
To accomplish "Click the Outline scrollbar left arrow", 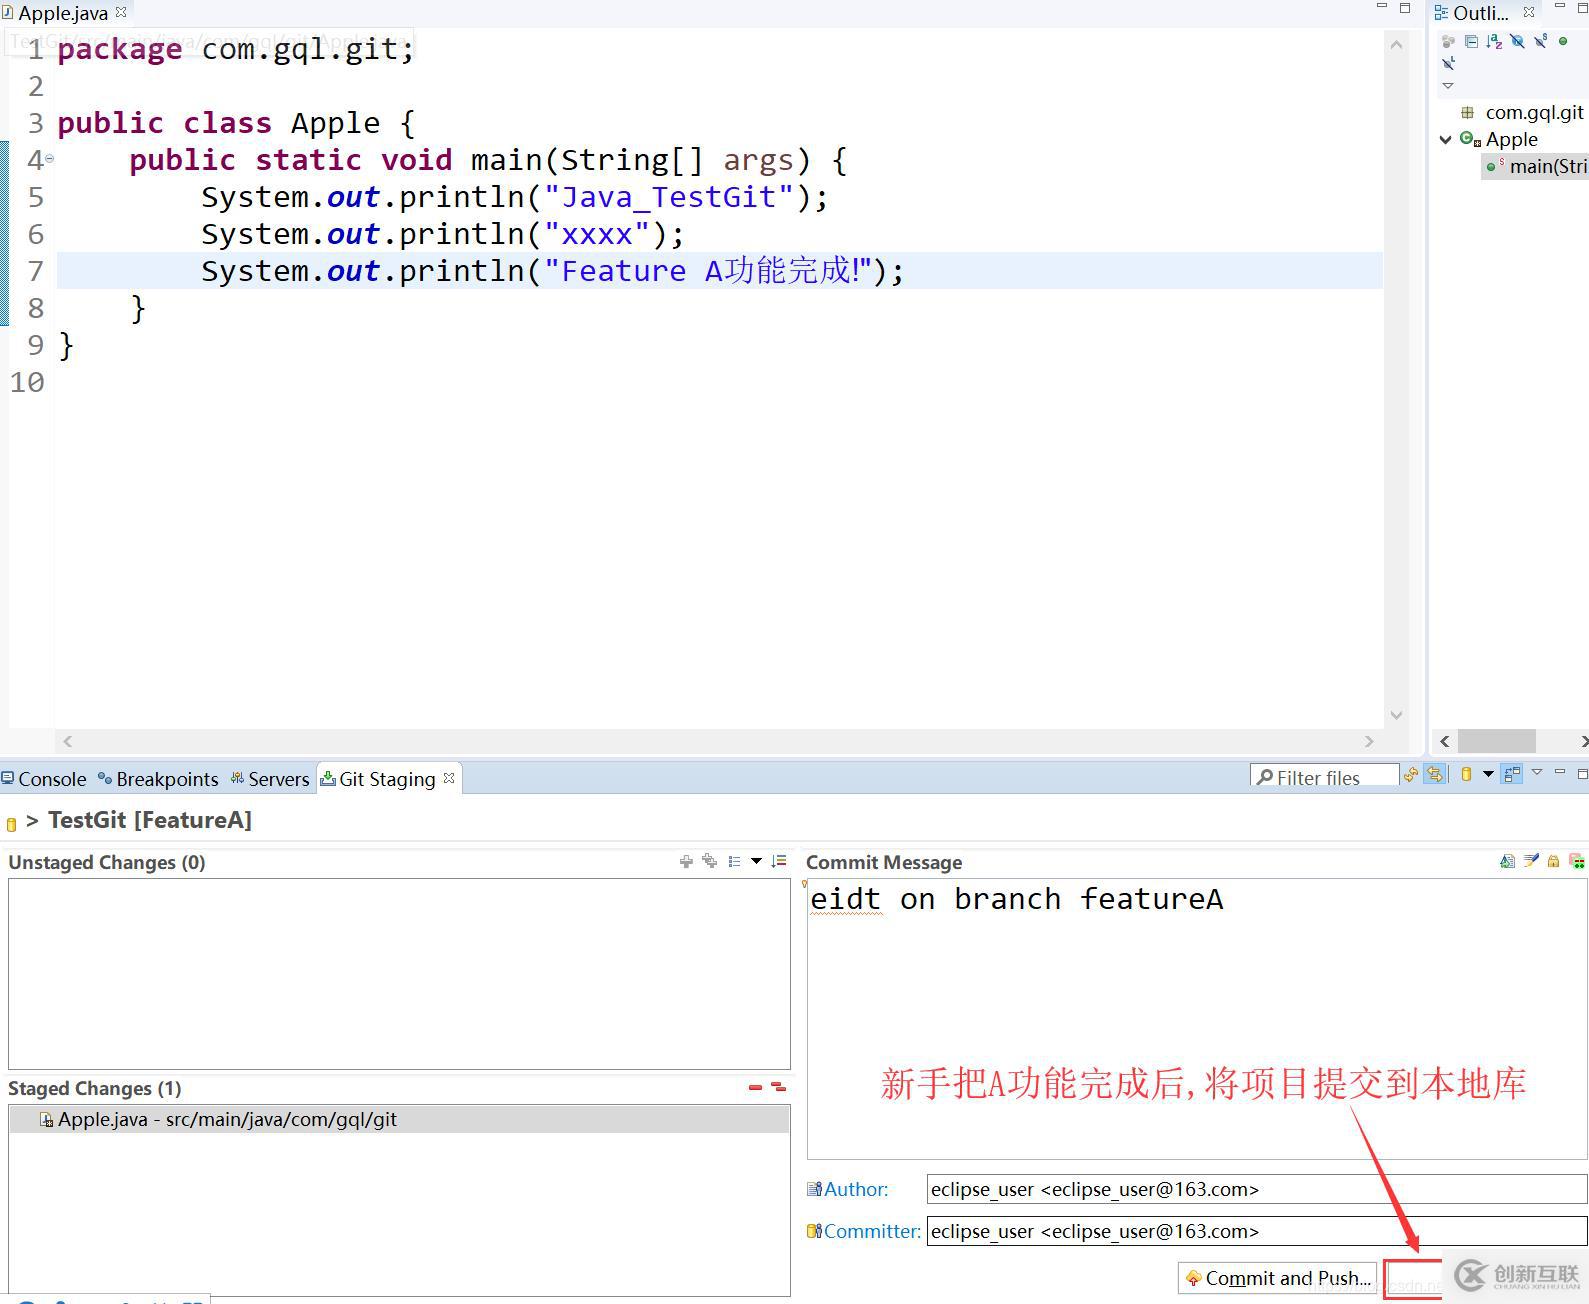I will pyautogui.click(x=1444, y=741).
